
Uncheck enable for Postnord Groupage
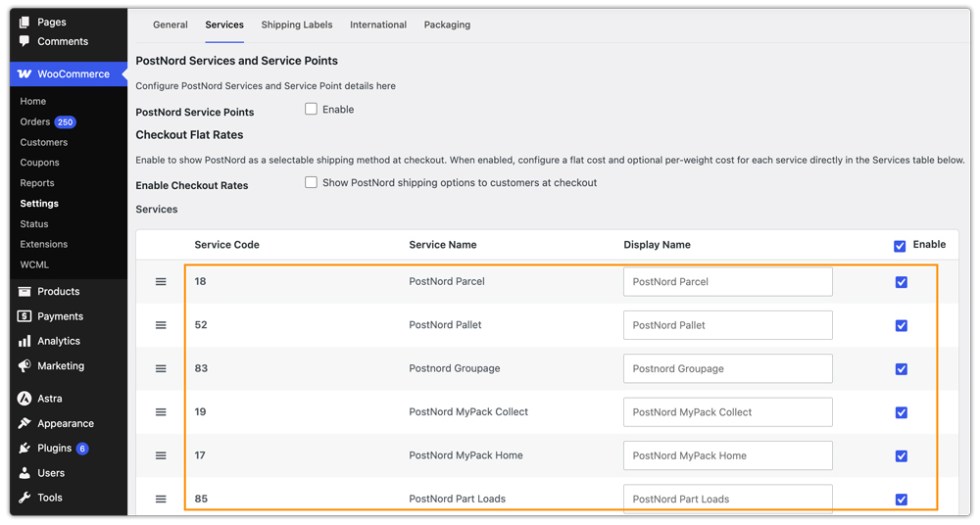click(x=901, y=369)
